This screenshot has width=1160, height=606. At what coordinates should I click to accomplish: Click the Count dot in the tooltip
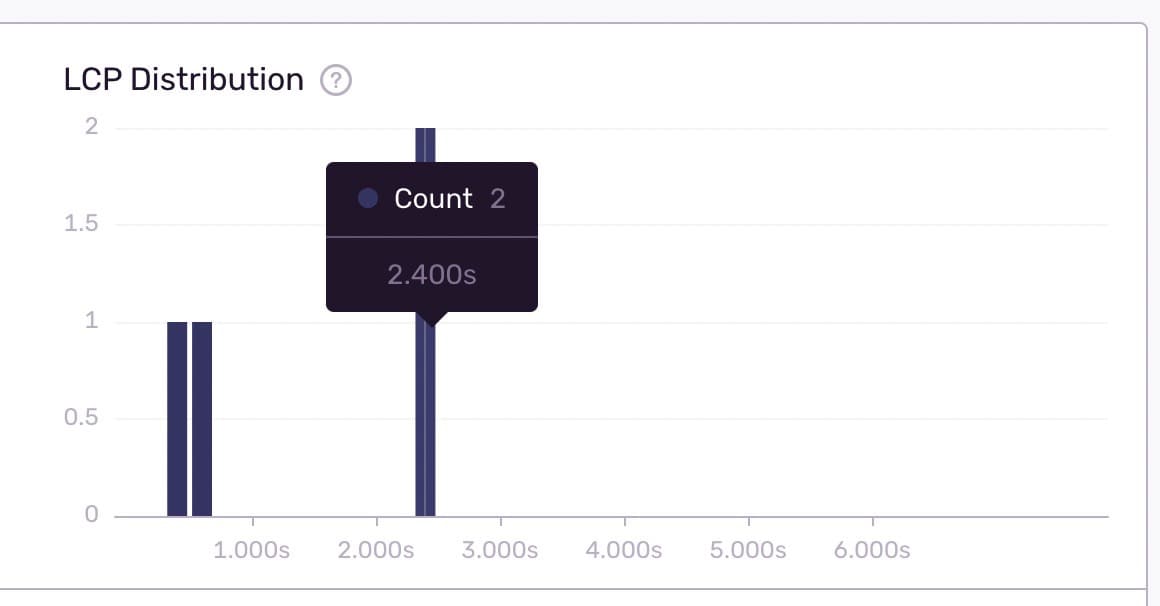point(368,198)
